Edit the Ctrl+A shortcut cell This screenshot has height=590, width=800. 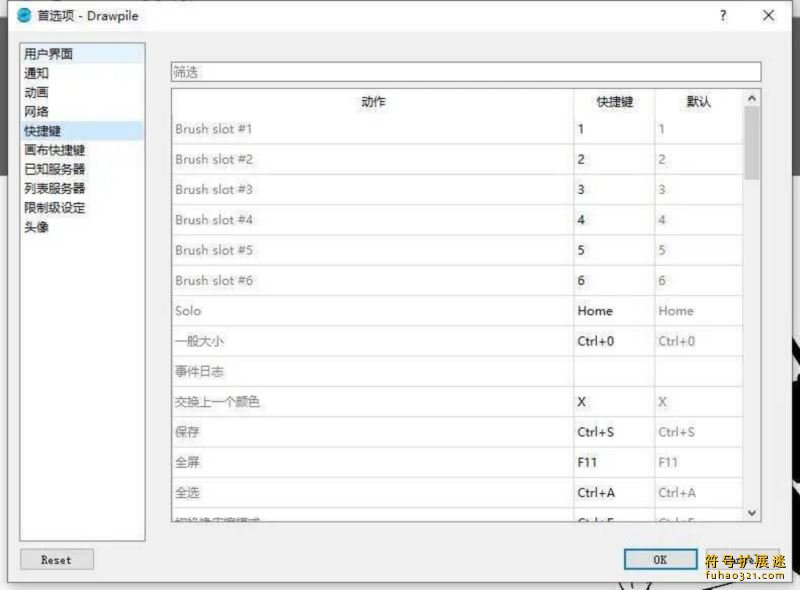(x=614, y=493)
